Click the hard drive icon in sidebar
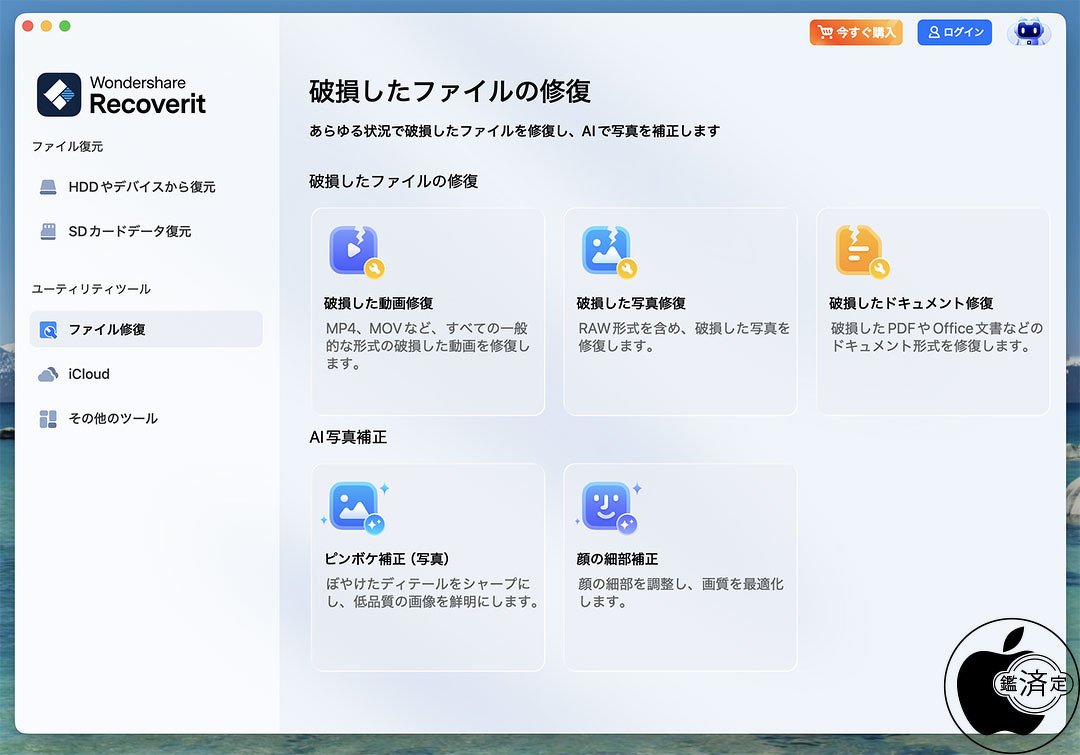The height and width of the screenshot is (755, 1080). point(48,187)
